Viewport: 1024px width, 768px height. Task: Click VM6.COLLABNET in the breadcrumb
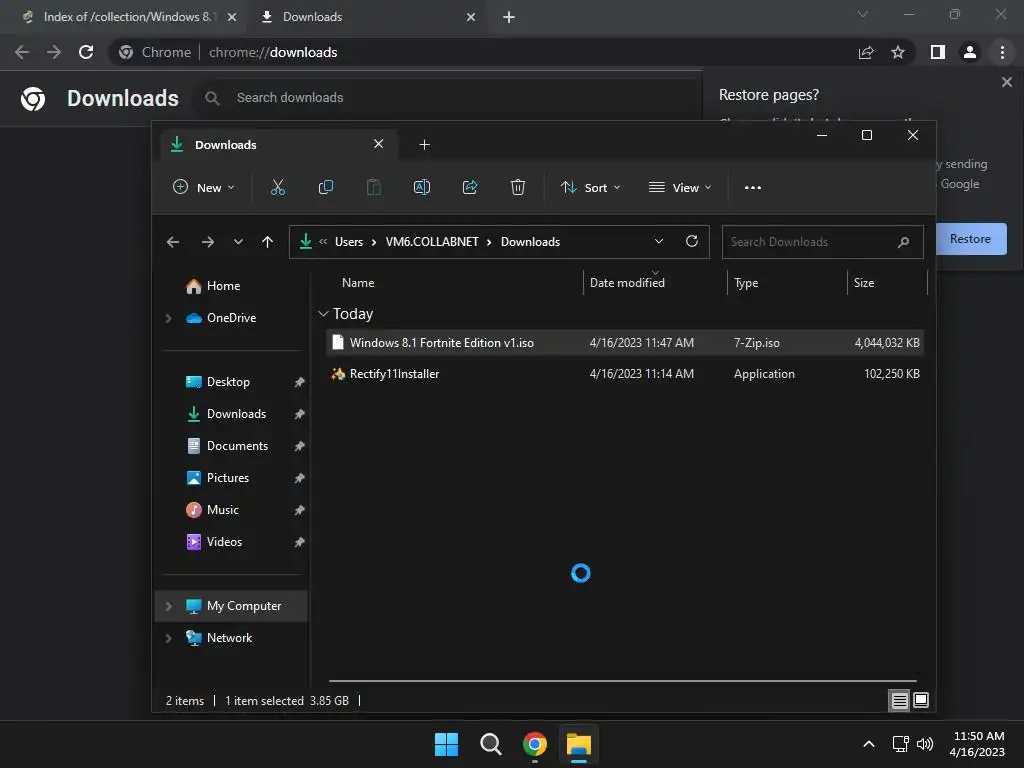pos(432,242)
